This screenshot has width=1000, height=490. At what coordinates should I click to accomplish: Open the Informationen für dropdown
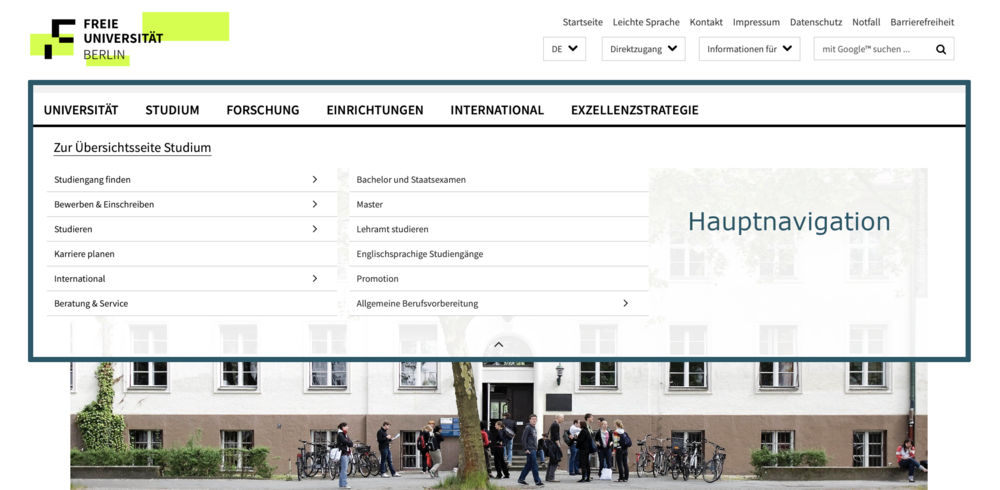[749, 48]
